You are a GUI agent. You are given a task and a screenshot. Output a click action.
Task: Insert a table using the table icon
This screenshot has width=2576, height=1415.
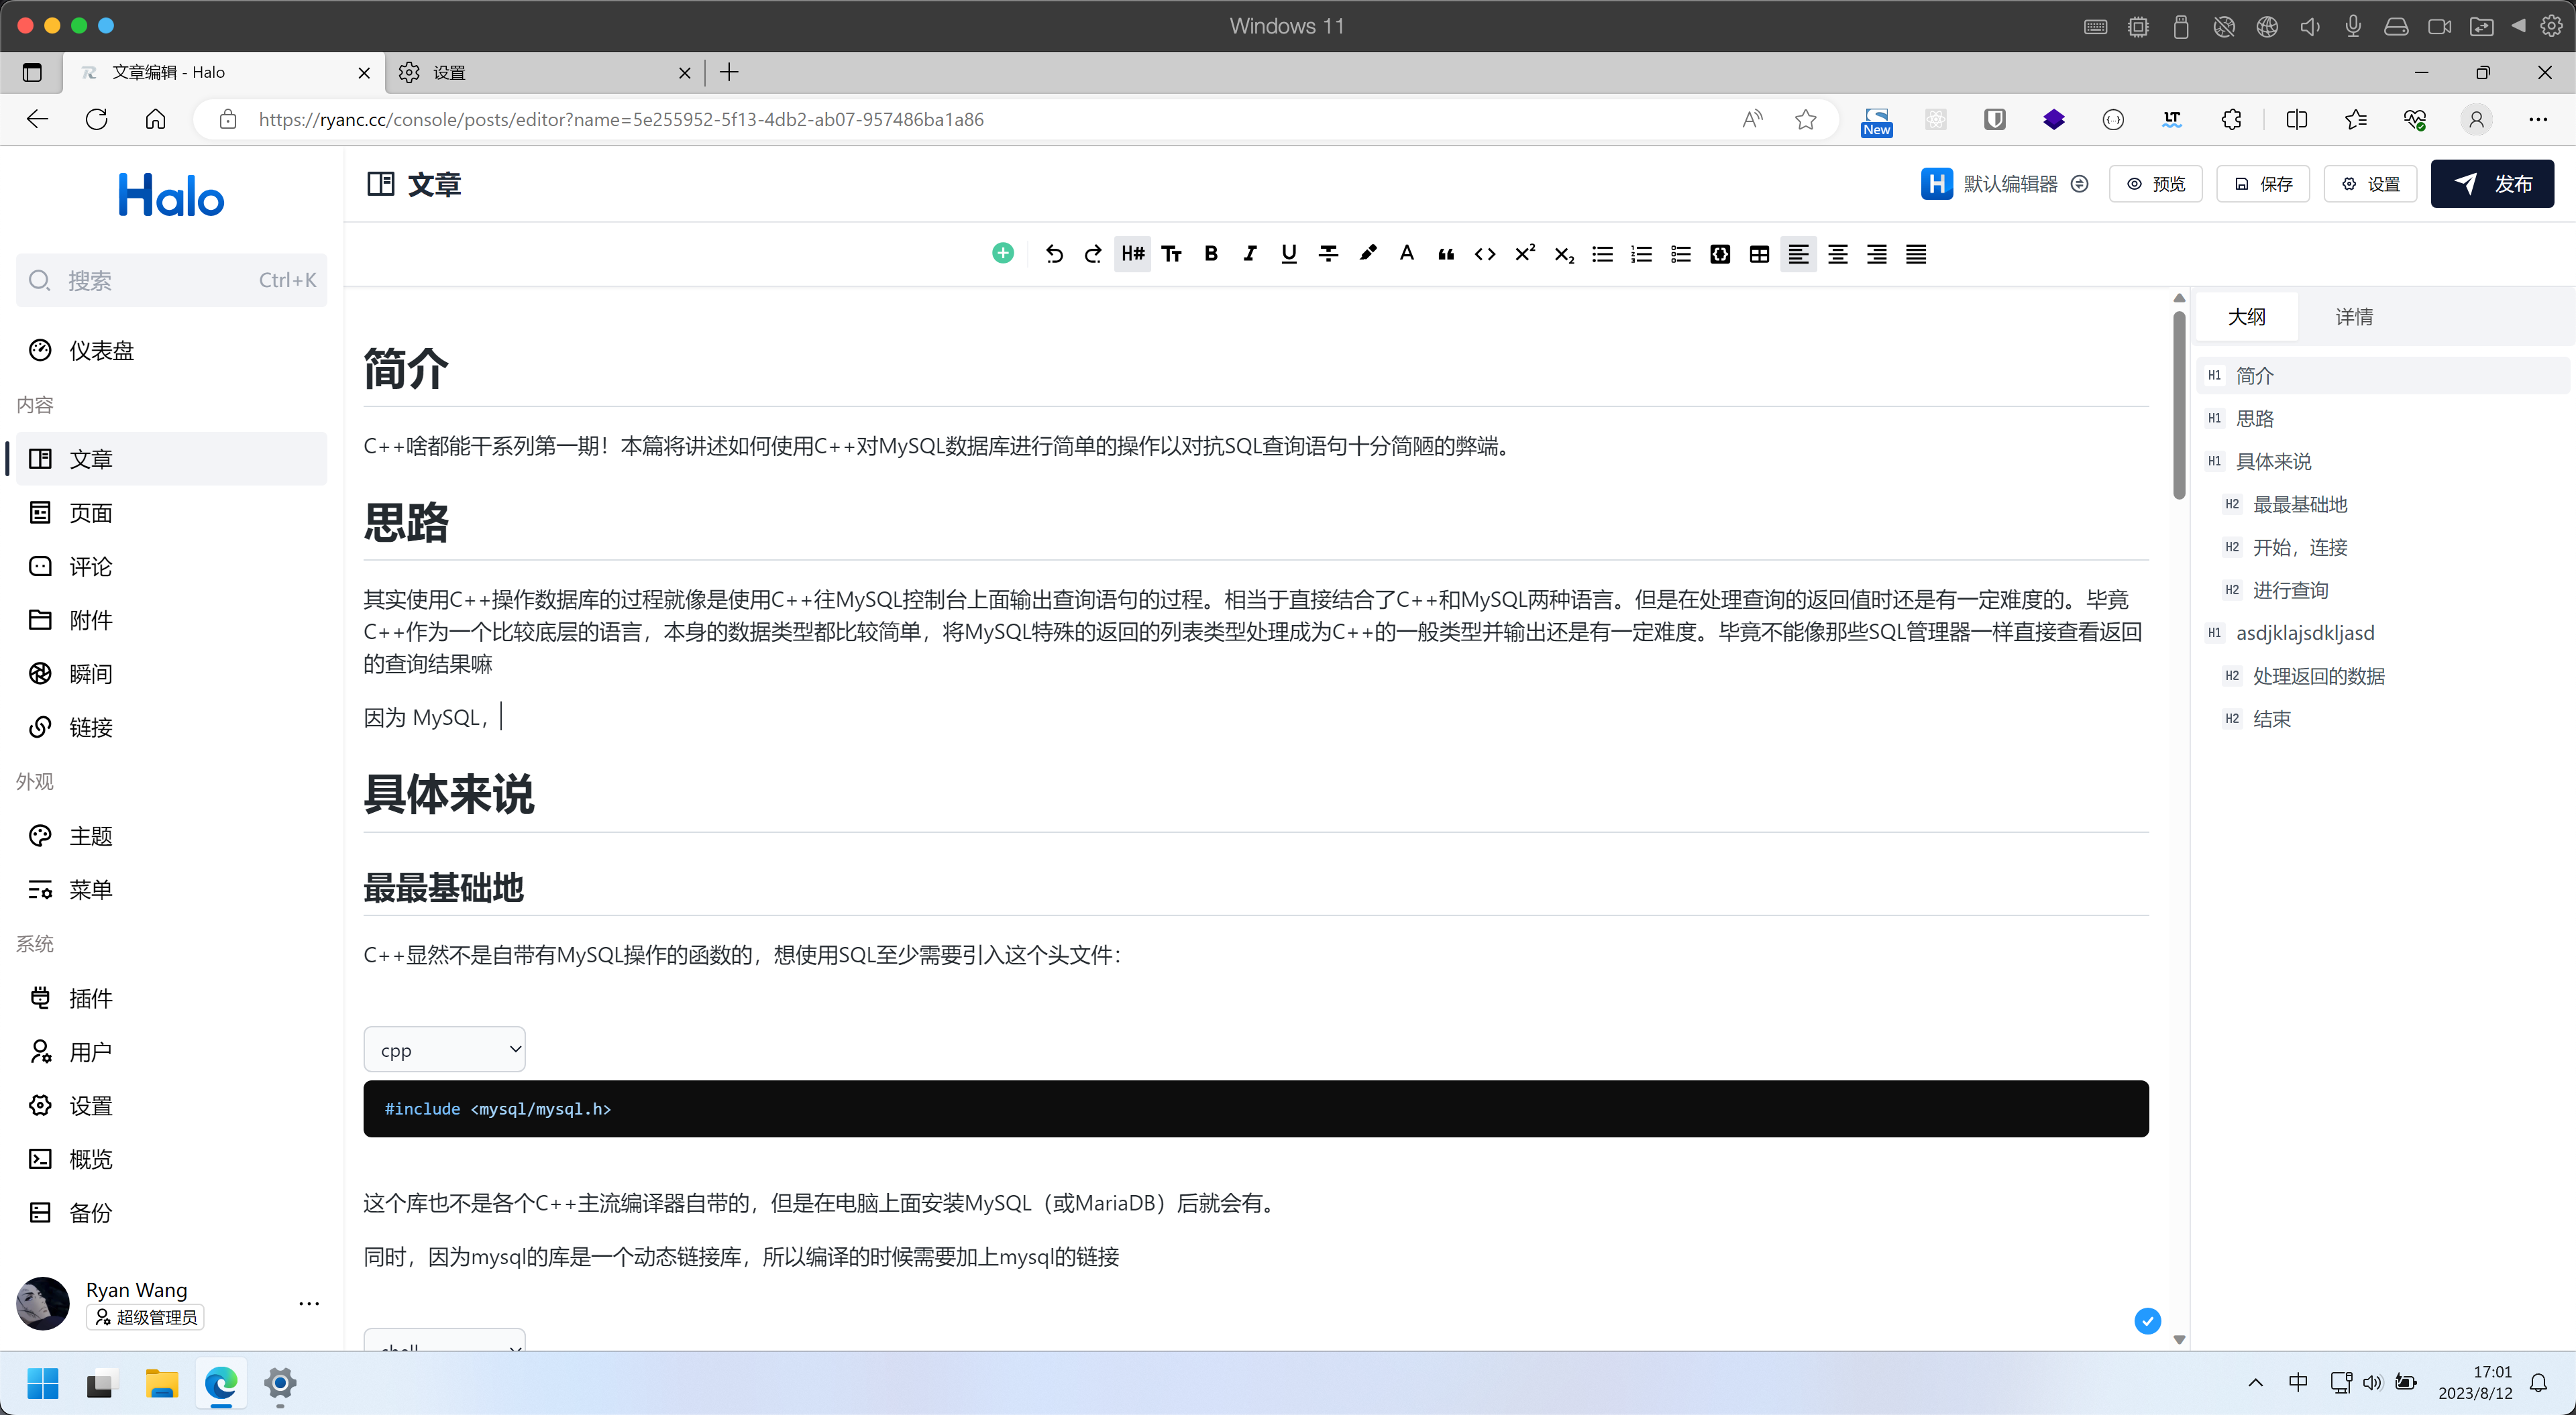1759,254
